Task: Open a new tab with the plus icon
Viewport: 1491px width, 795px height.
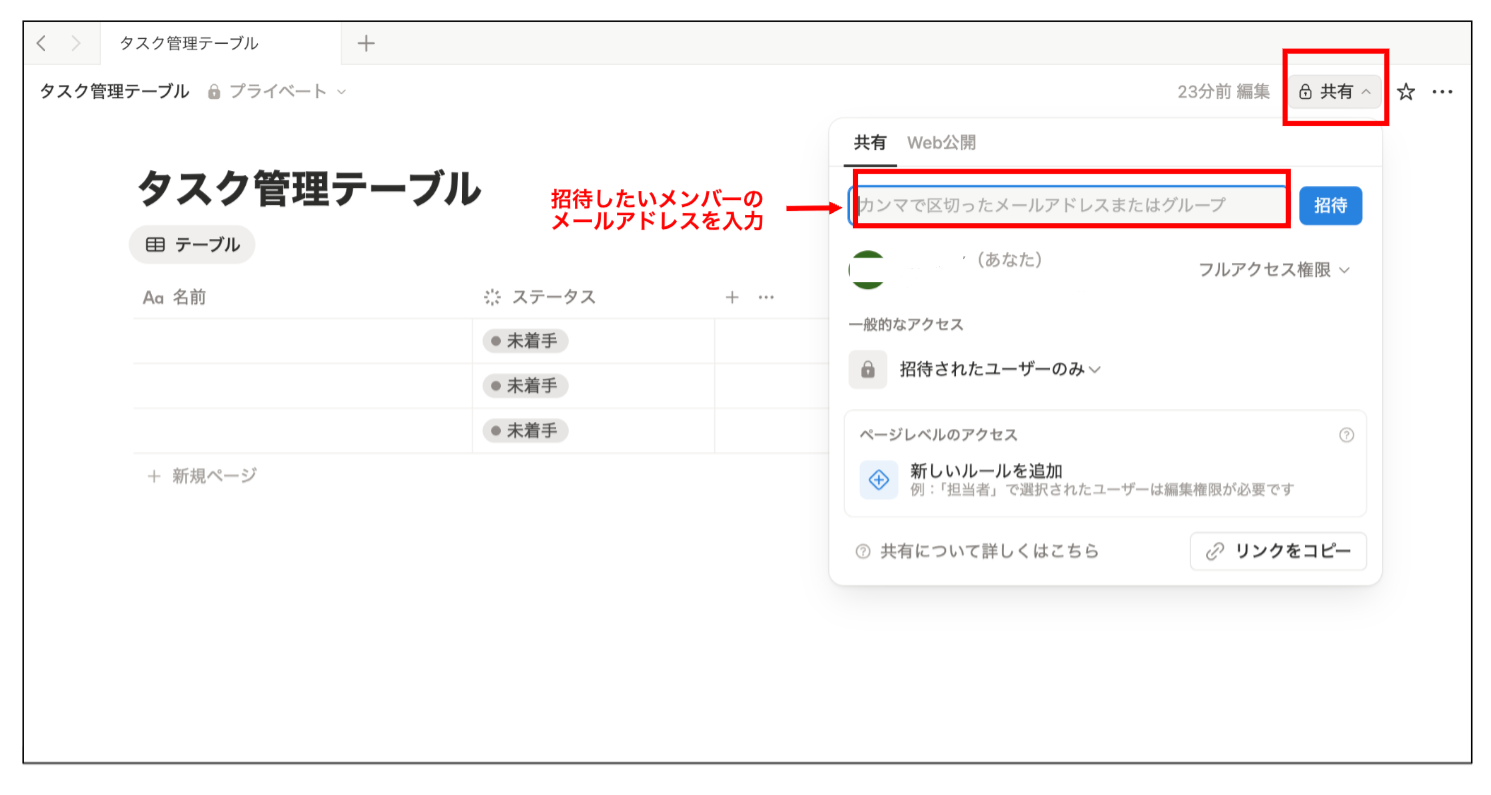Action: coord(366,42)
